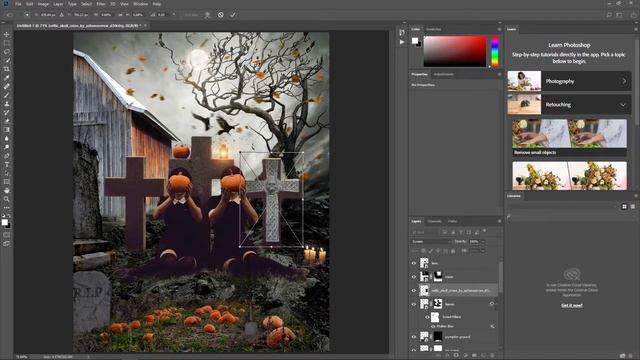The width and height of the screenshot is (640, 360).
Task: Open the Remove small objects tutorial
Action: click(569, 138)
